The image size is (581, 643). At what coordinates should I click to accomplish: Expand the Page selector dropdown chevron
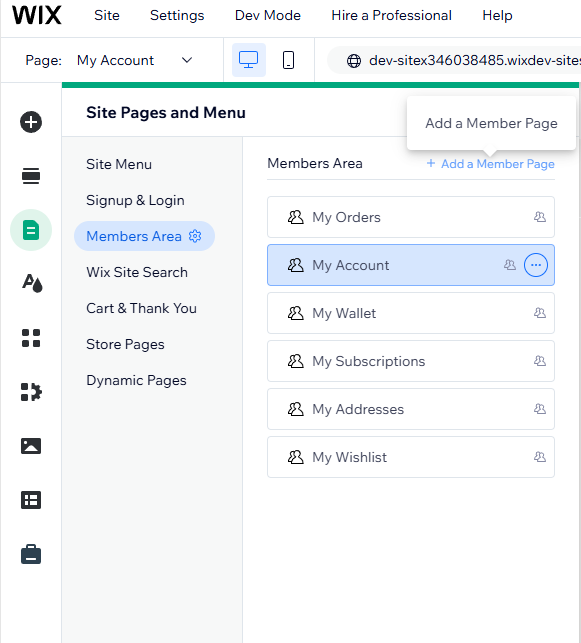point(187,60)
